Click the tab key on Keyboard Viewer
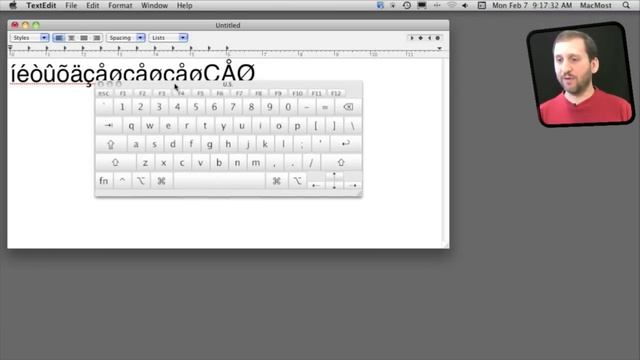The width and height of the screenshot is (640, 360). tap(109, 126)
